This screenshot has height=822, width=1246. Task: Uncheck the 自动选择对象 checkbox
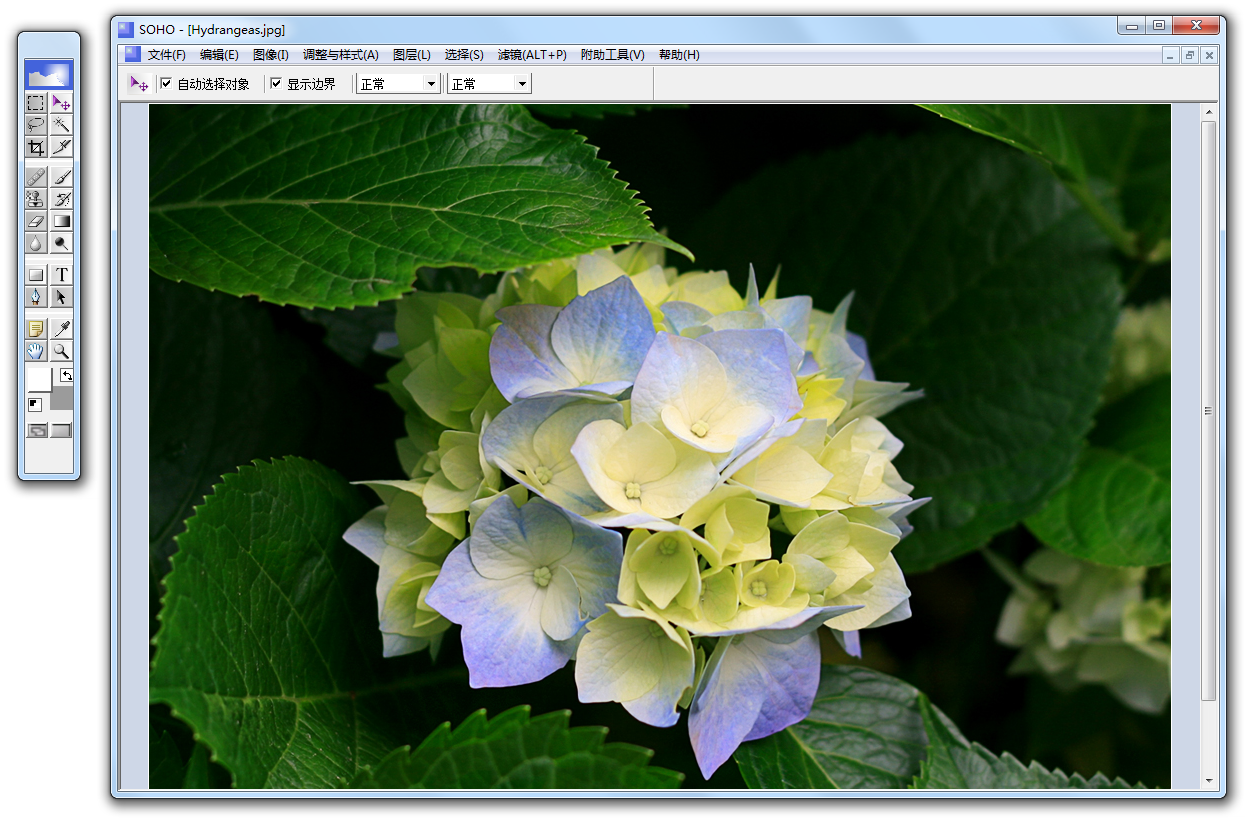[x=166, y=84]
